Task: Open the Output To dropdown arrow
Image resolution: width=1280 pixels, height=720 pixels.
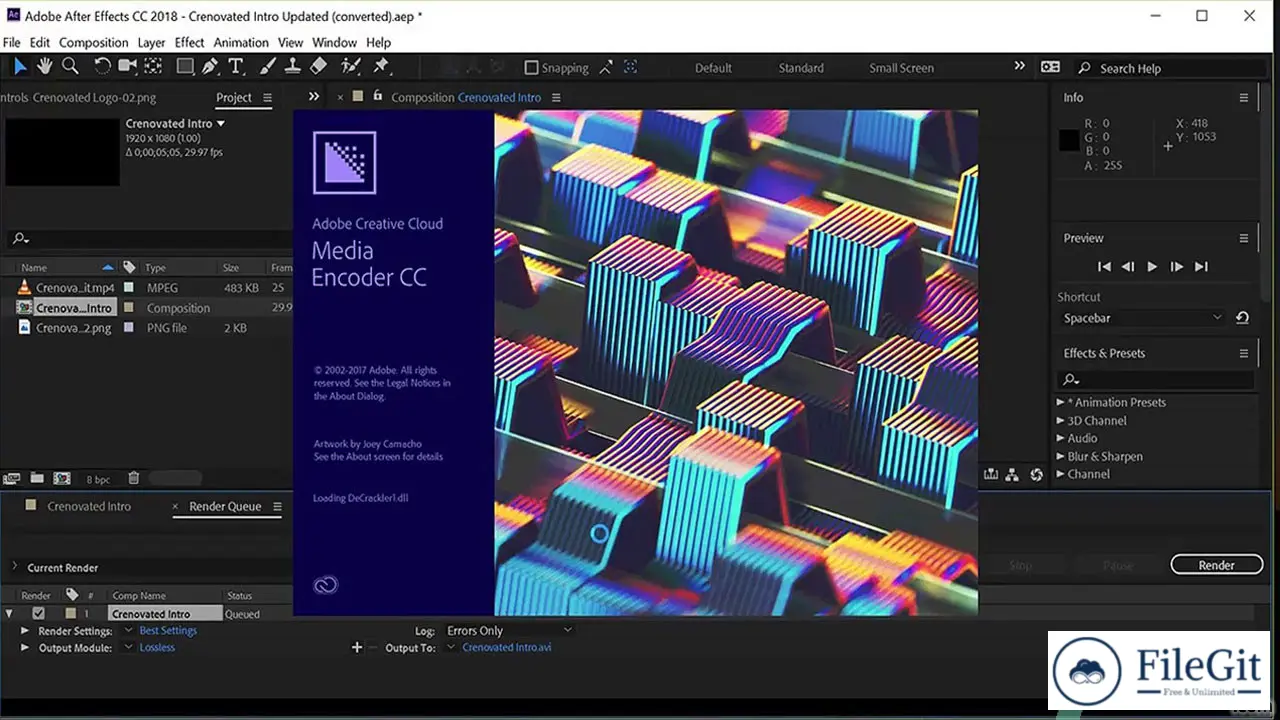Action: 451,648
